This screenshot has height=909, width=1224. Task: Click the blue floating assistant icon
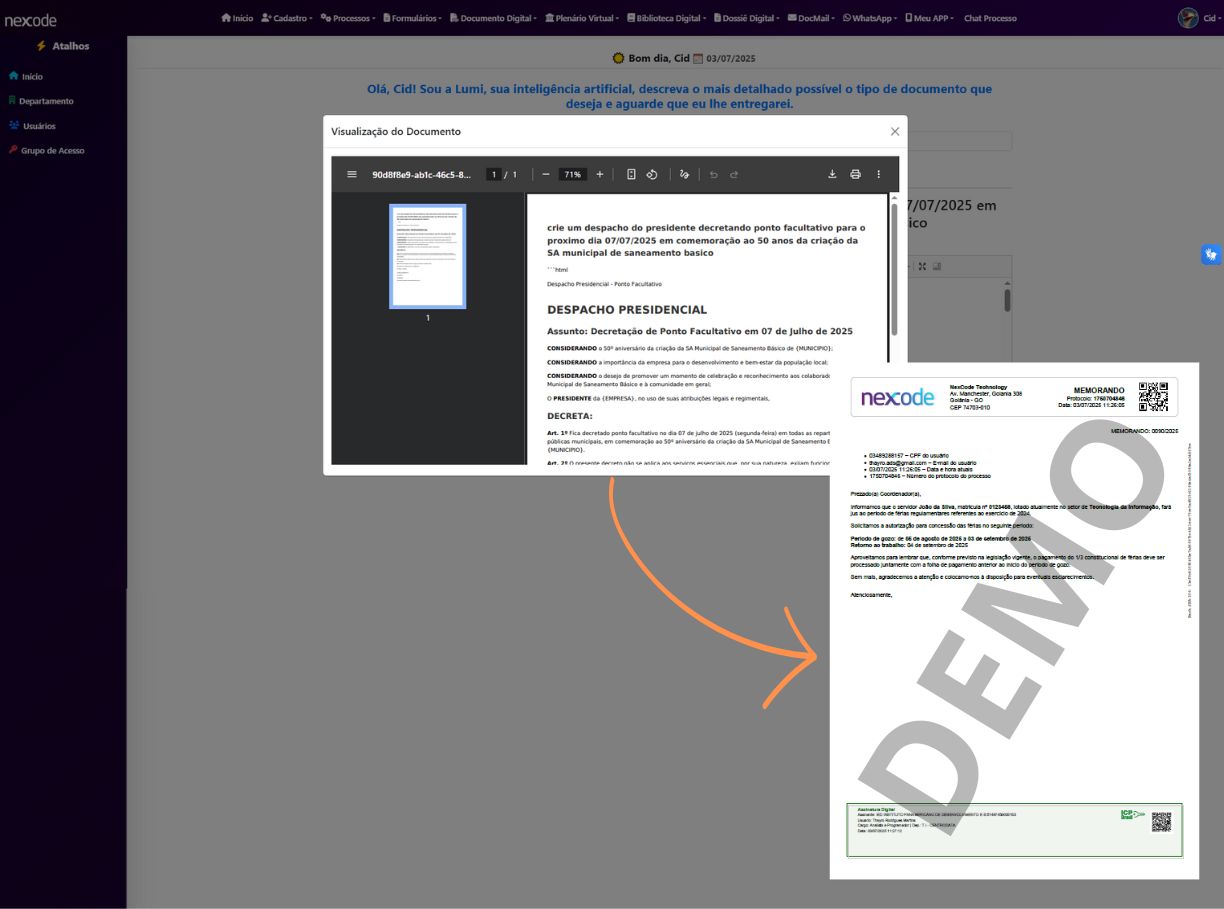tap(1210, 254)
